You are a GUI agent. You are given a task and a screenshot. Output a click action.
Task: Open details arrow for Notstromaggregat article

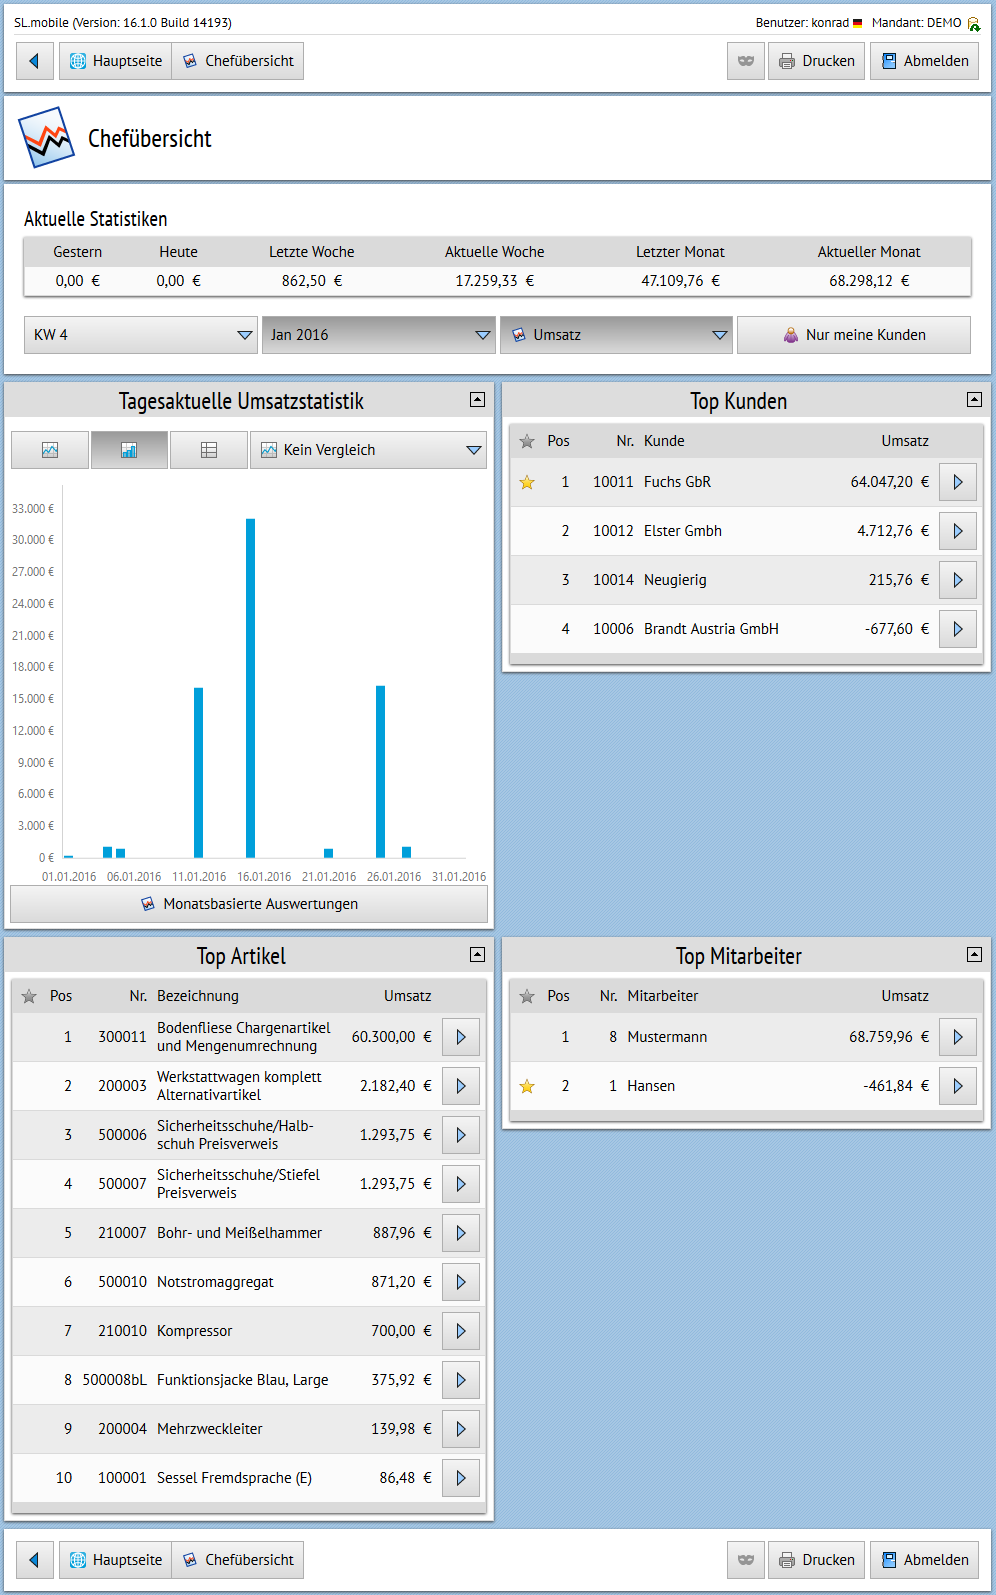tap(460, 1282)
